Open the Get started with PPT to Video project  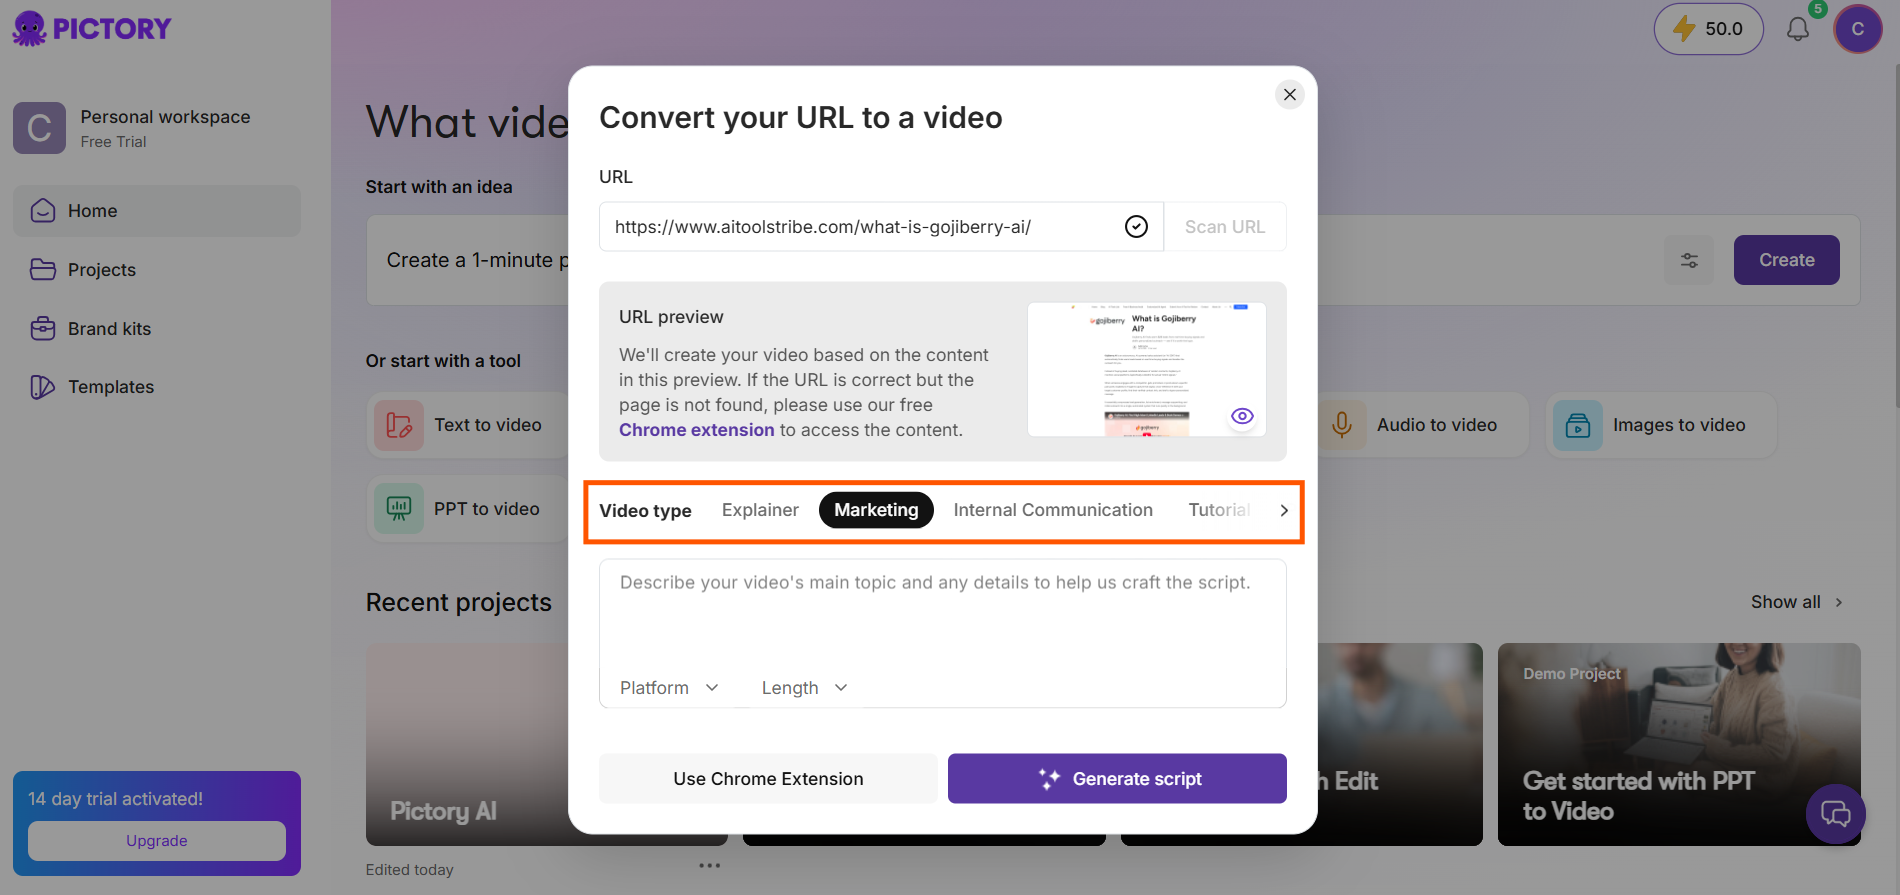click(x=1679, y=744)
